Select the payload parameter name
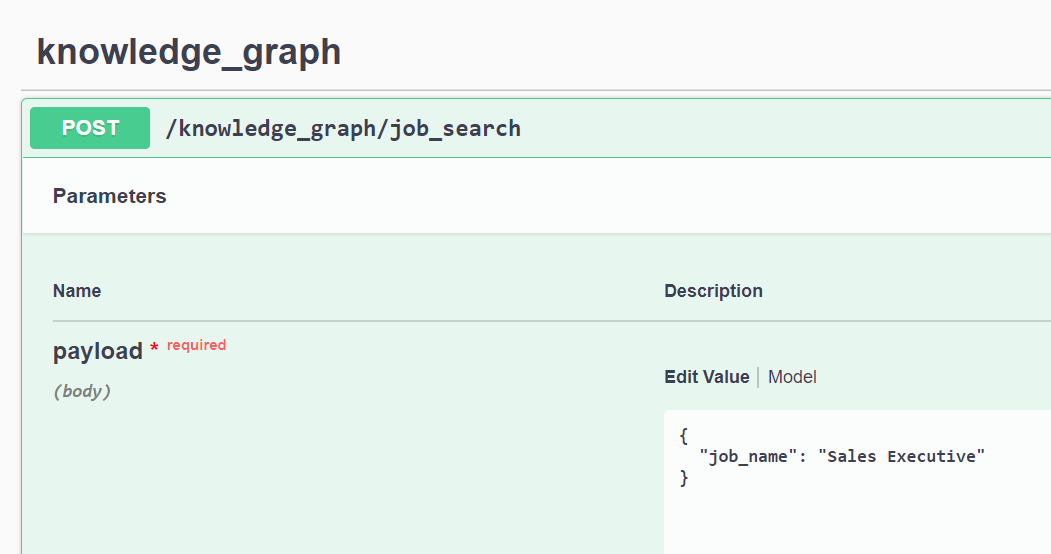Image resolution: width=1051 pixels, height=554 pixels. click(x=97, y=351)
